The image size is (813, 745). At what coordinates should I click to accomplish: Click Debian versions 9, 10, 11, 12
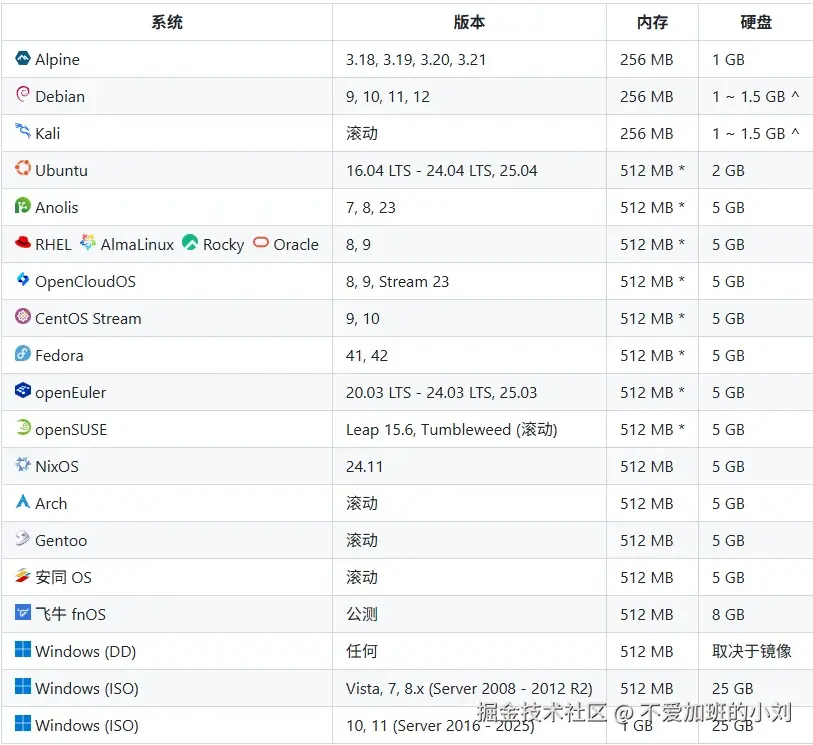(388, 96)
